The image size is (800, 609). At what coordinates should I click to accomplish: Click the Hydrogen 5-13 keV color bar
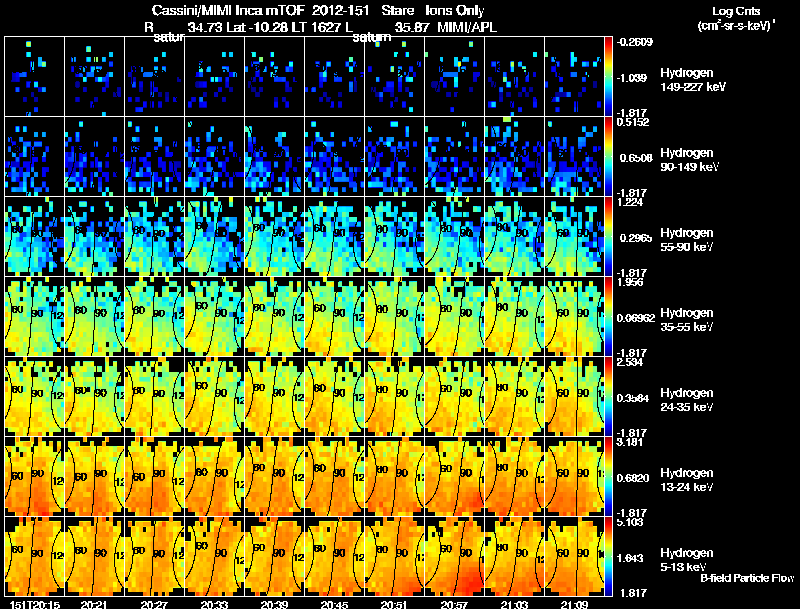[x=608, y=556]
